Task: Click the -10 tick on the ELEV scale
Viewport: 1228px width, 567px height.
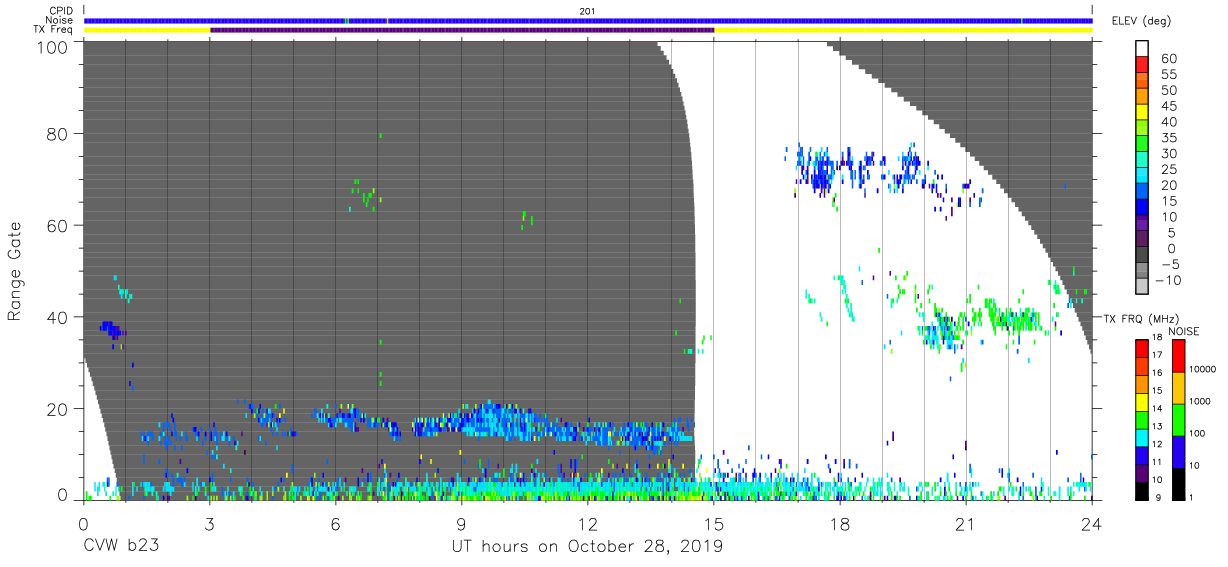Action: coord(1167,280)
